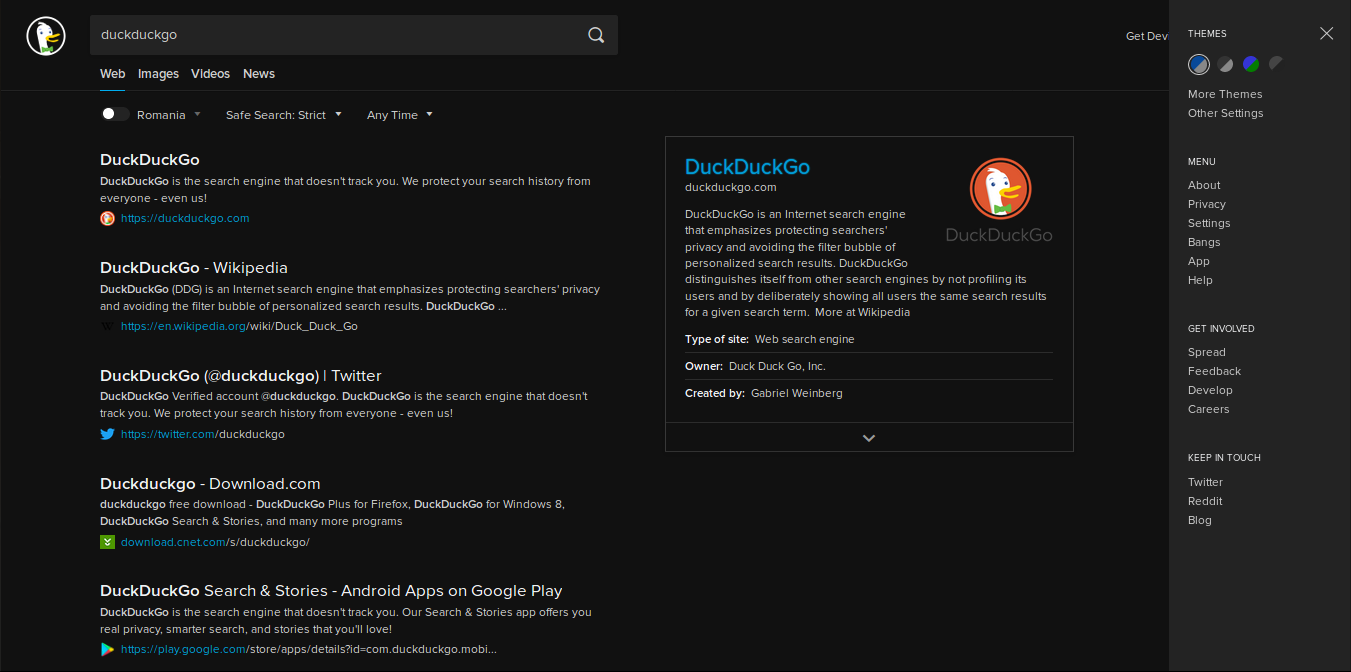This screenshot has width=1351, height=672.
Task: Click Twitter under Keep In Touch
Action: click(1205, 482)
